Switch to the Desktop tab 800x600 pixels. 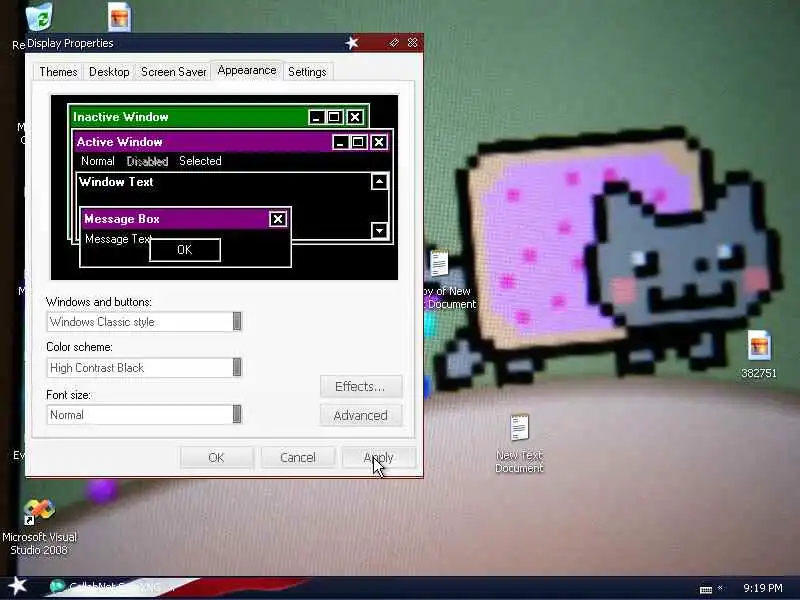[109, 72]
